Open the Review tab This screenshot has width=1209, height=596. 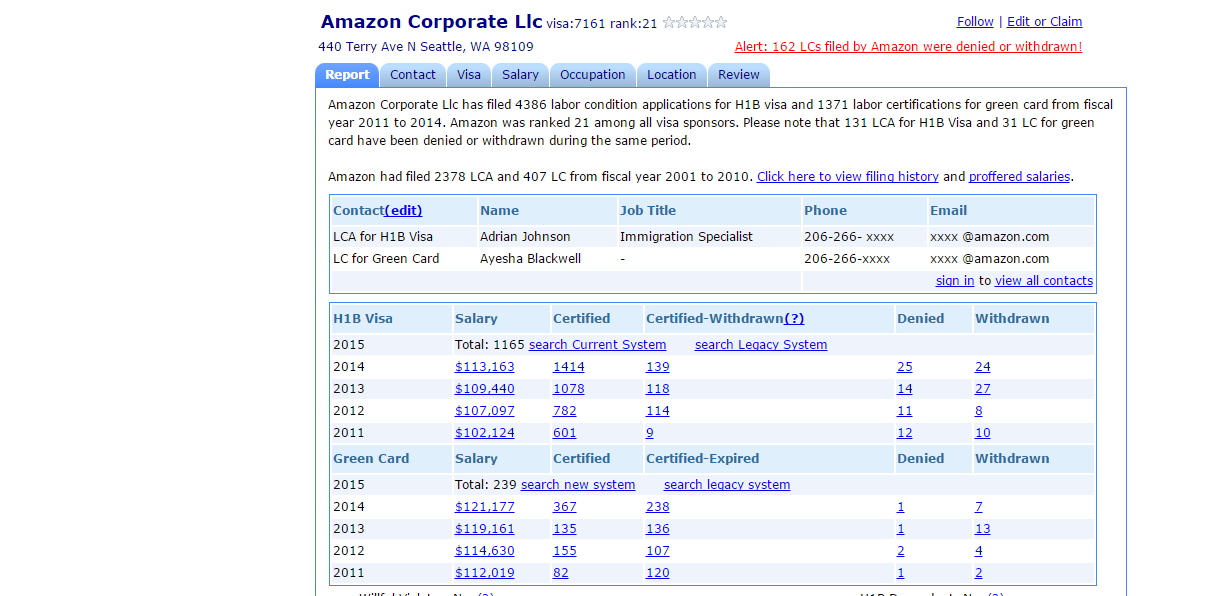pos(739,75)
